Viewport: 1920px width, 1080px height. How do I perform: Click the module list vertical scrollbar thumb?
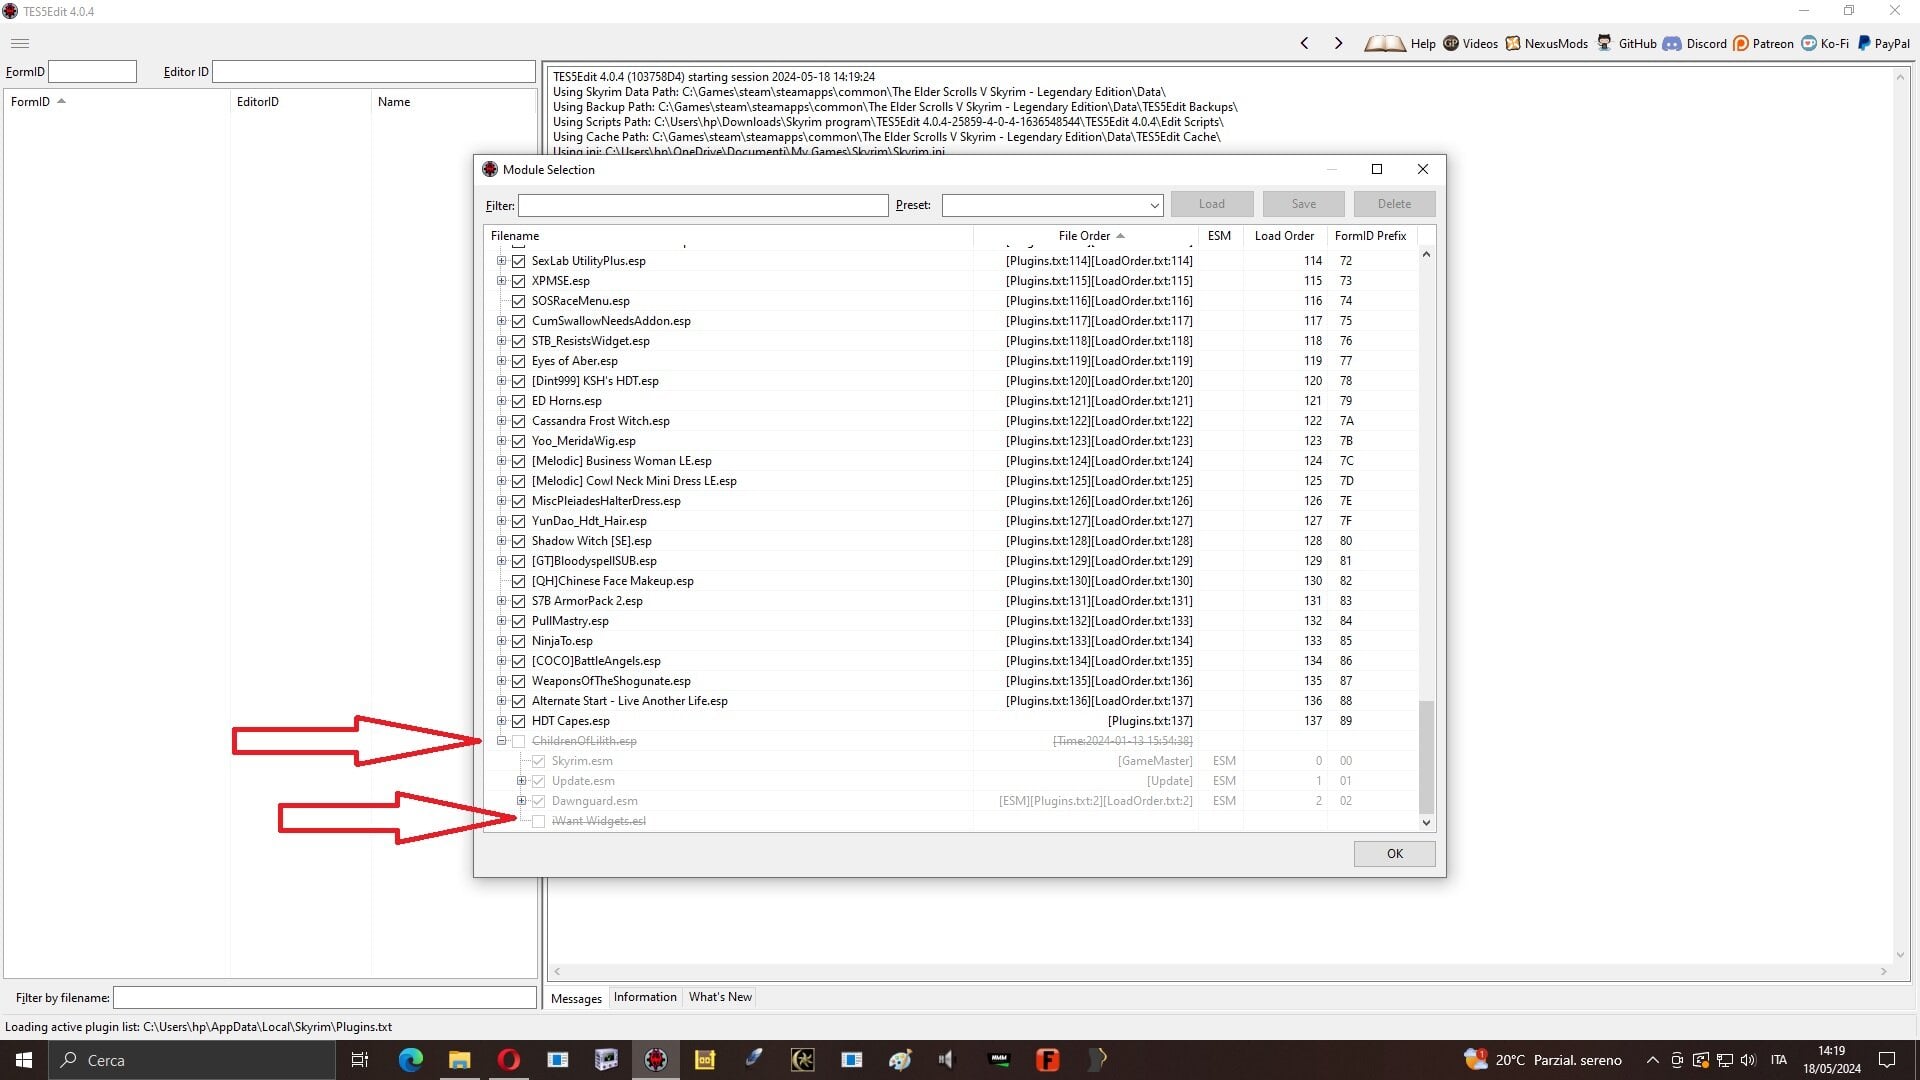point(1426,757)
